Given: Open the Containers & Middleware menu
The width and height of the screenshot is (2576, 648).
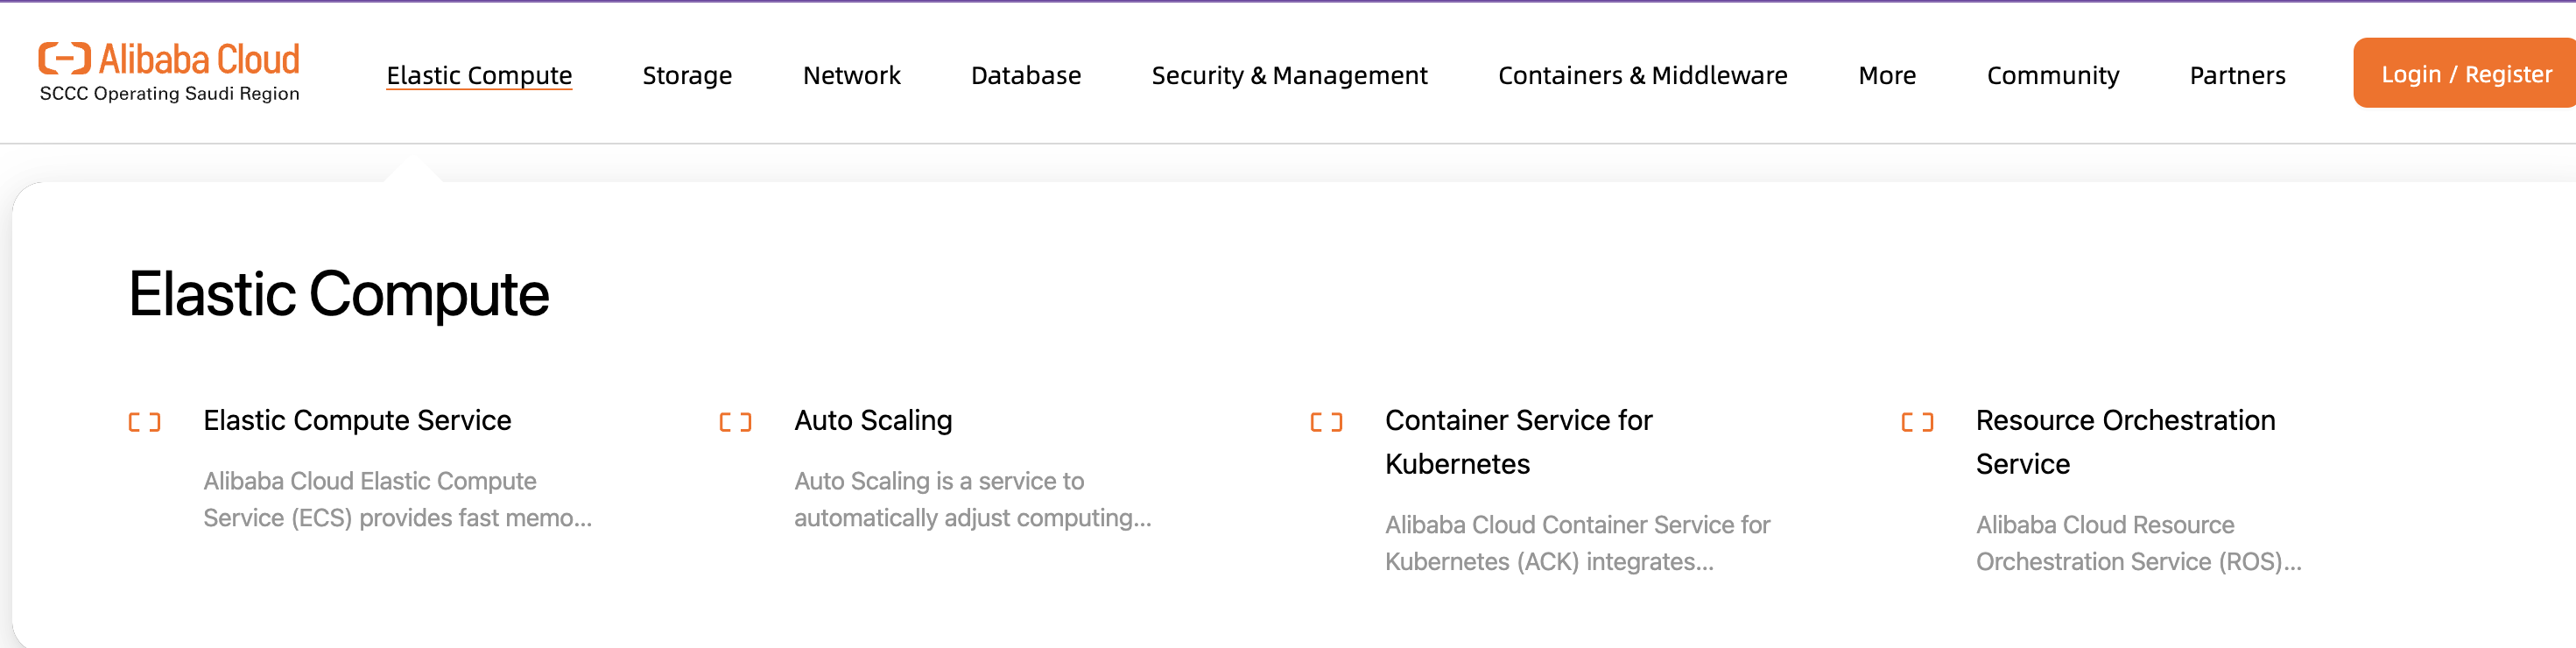Looking at the screenshot, I should [1642, 75].
